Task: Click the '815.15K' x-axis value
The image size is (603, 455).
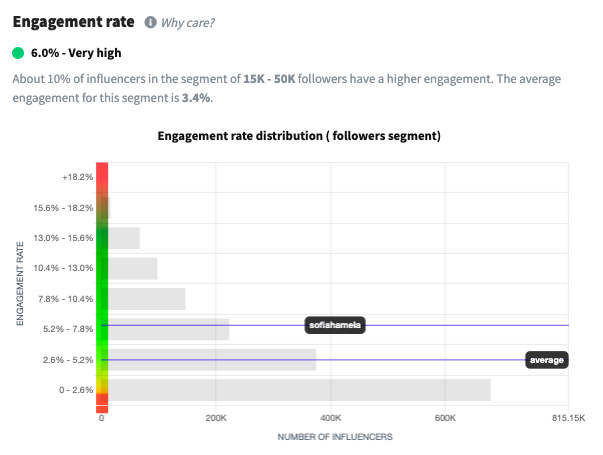Action: (568, 418)
